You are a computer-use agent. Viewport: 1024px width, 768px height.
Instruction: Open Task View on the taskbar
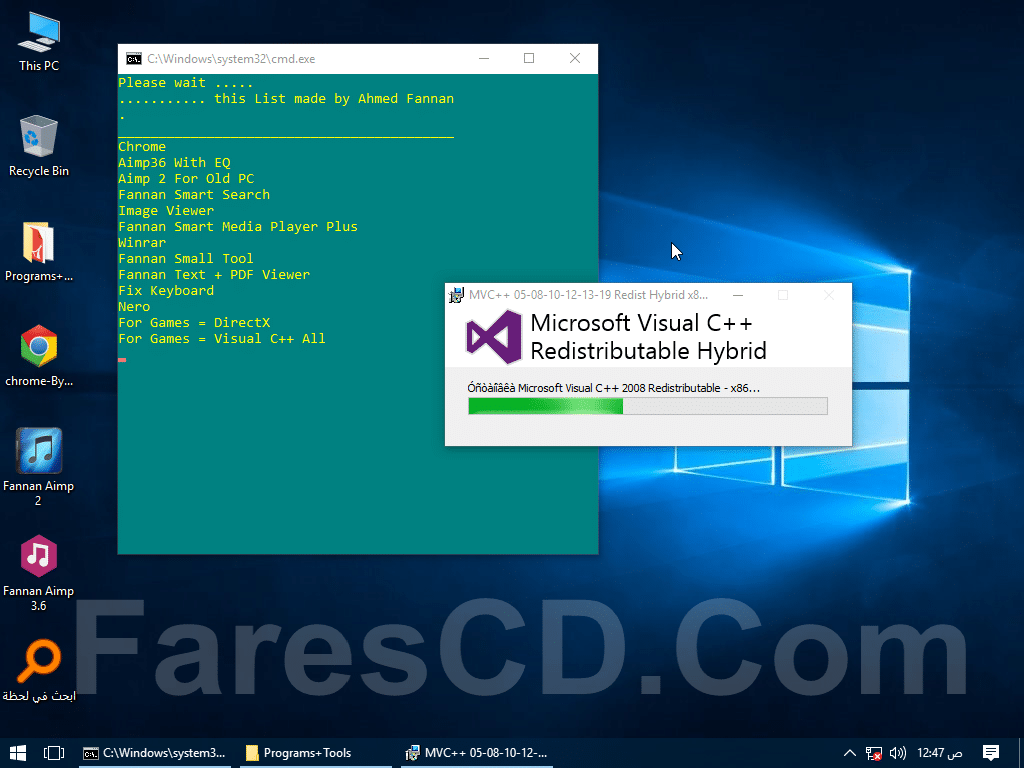[54, 753]
